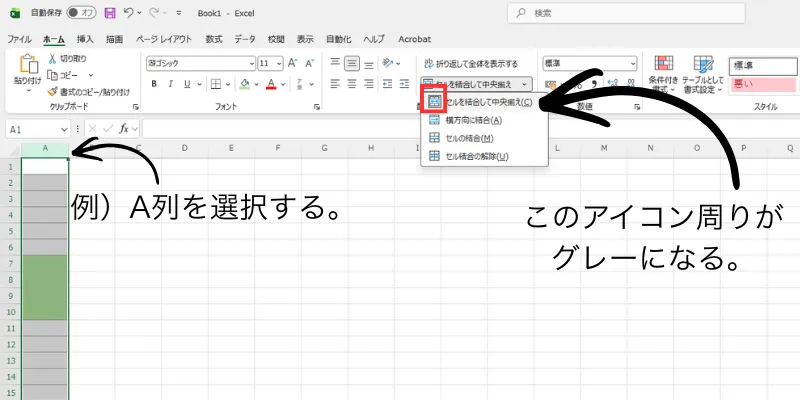Click Format as Table (テーブルとして書式設定)
The image size is (800, 400).
tap(703, 74)
